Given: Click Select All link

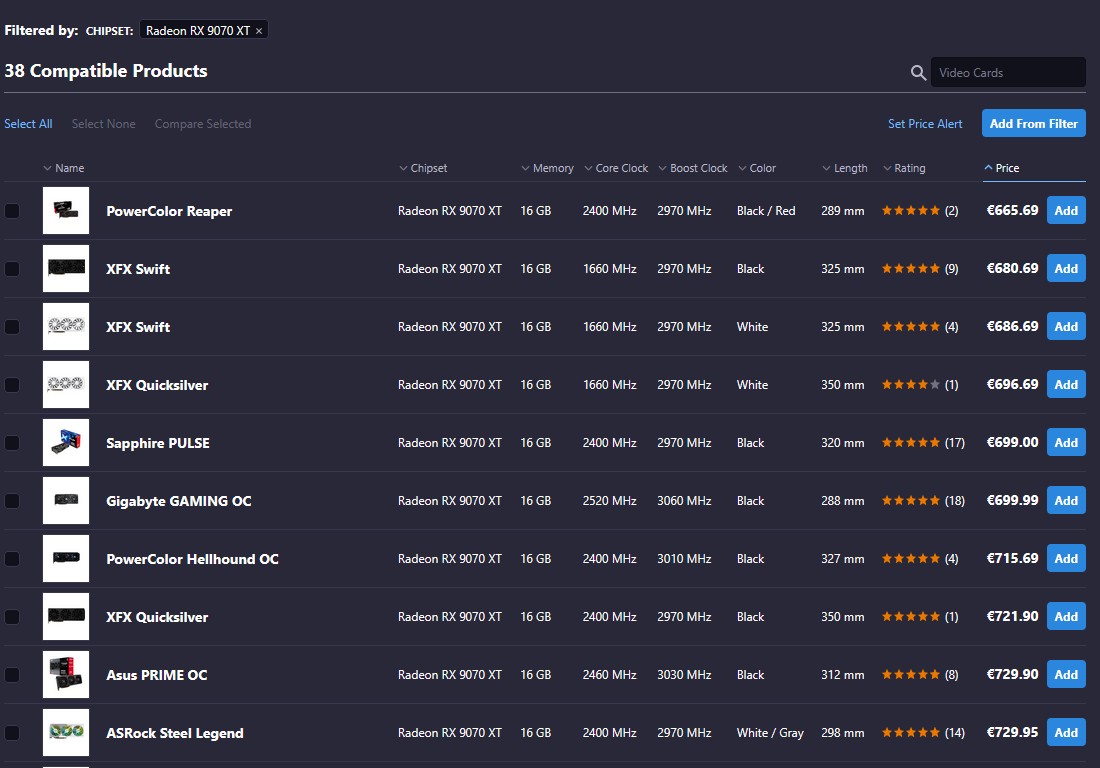Looking at the screenshot, I should pyautogui.click(x=28, y=123).
